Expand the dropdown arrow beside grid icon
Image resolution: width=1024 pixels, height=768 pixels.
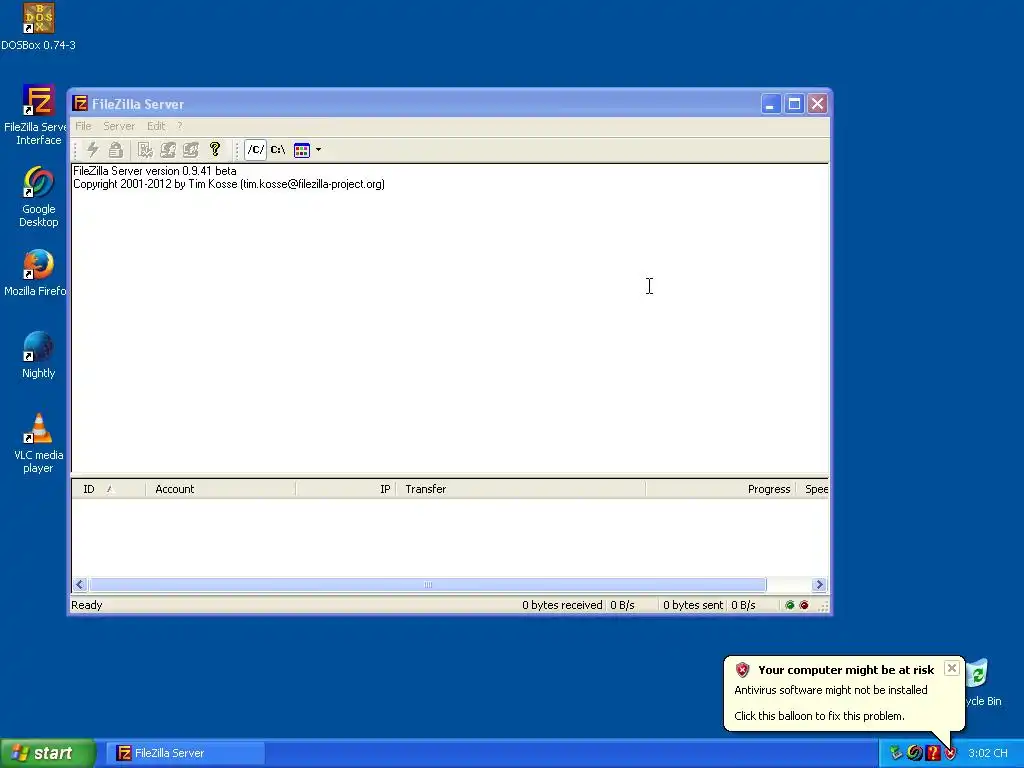point(319,150)
